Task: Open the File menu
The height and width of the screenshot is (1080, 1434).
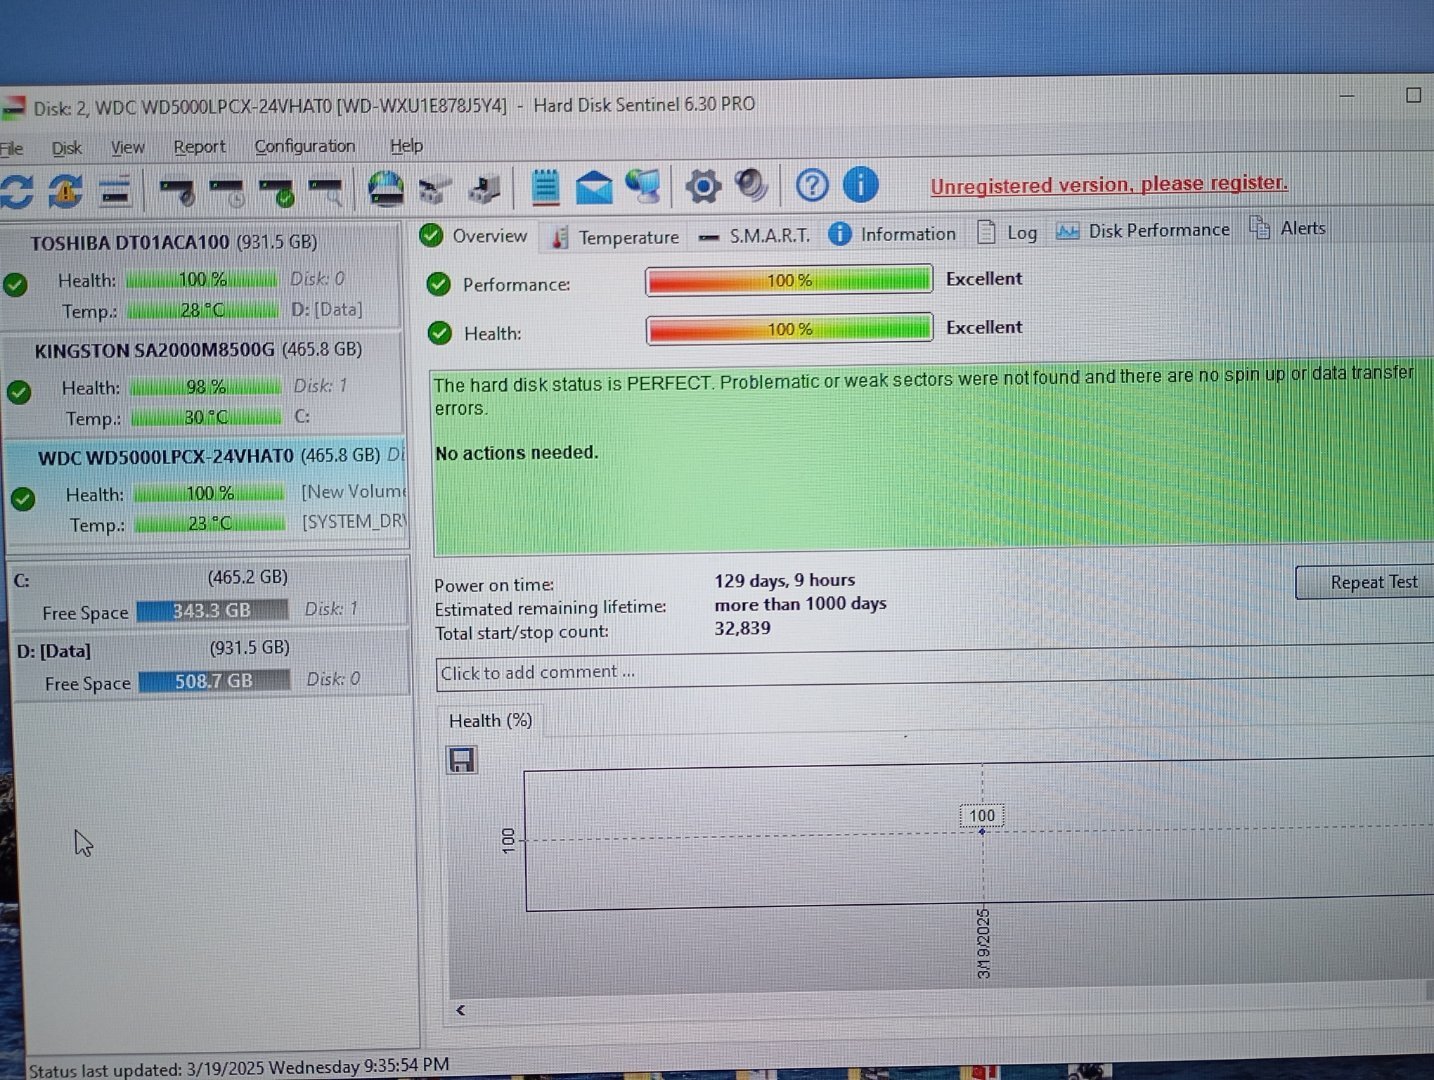Action: click(x=11, y=148)
